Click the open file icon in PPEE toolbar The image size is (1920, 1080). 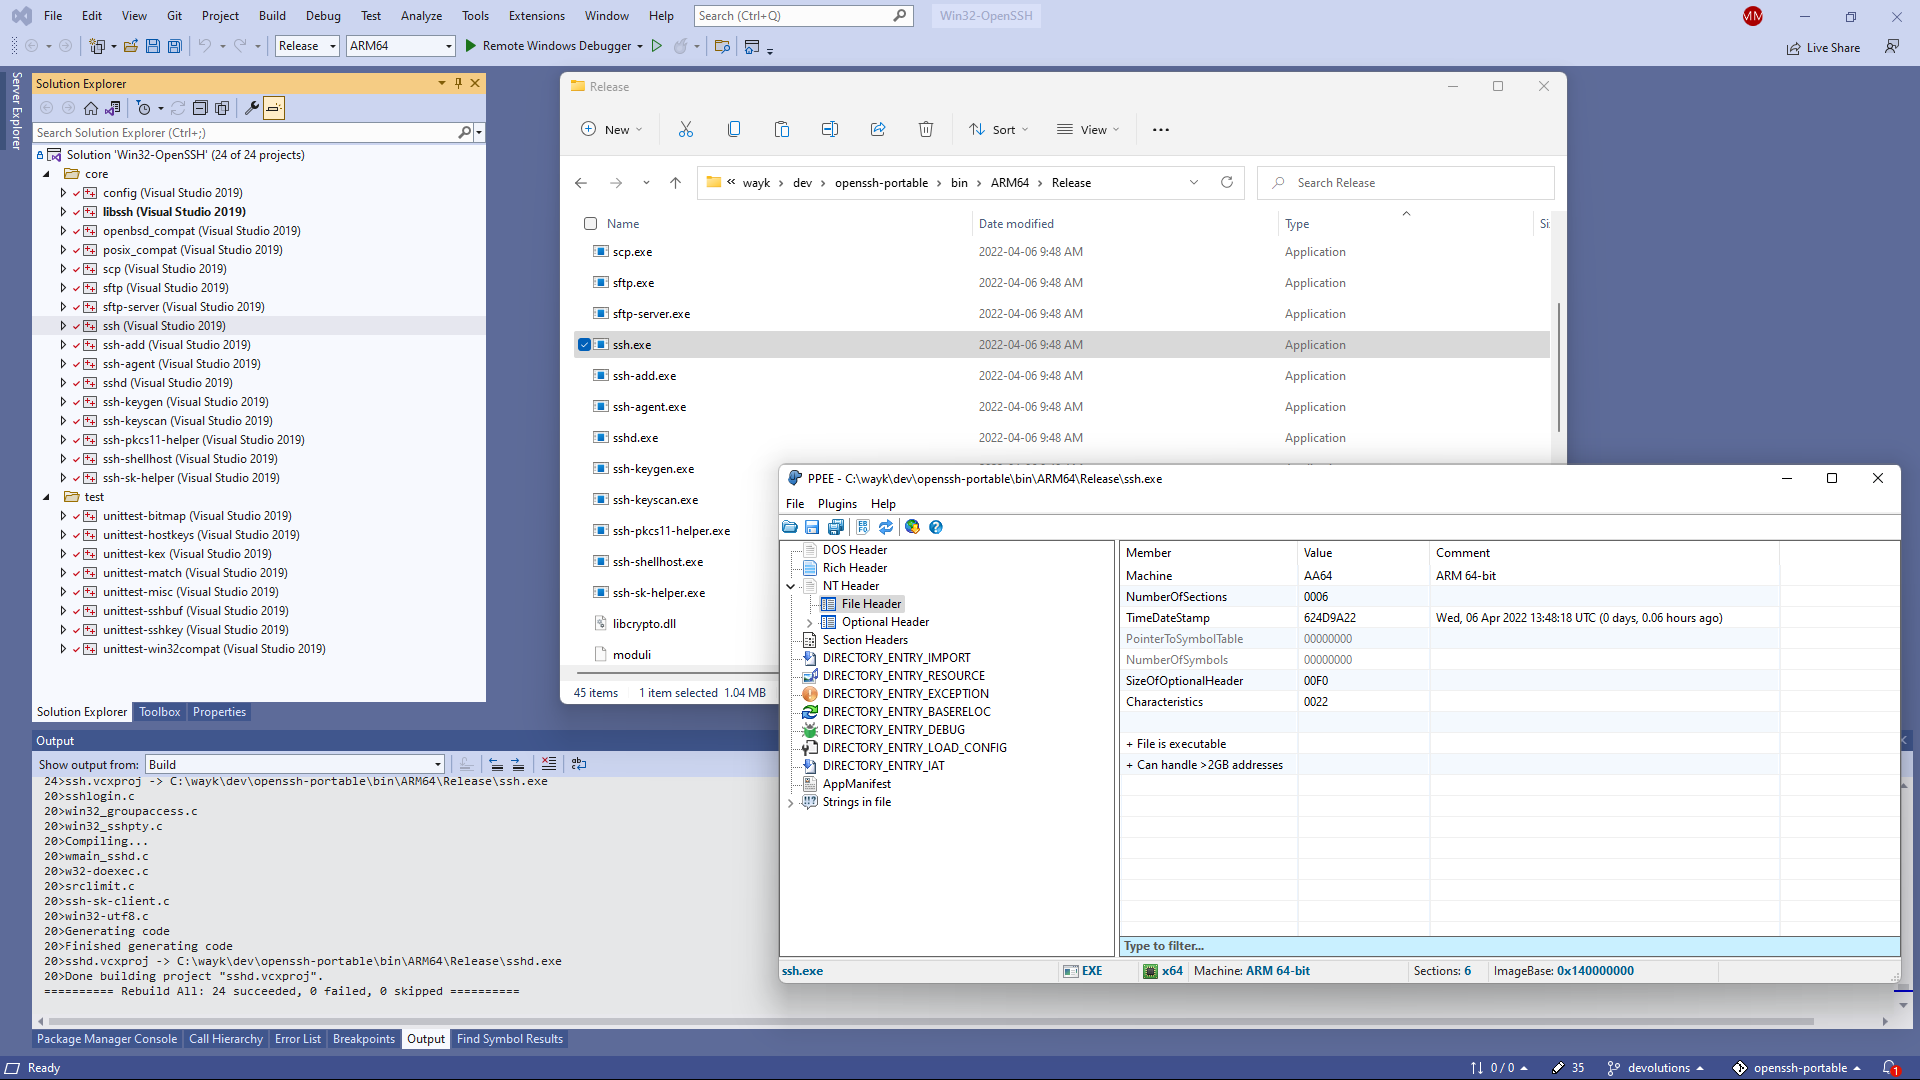pos(790,527)
